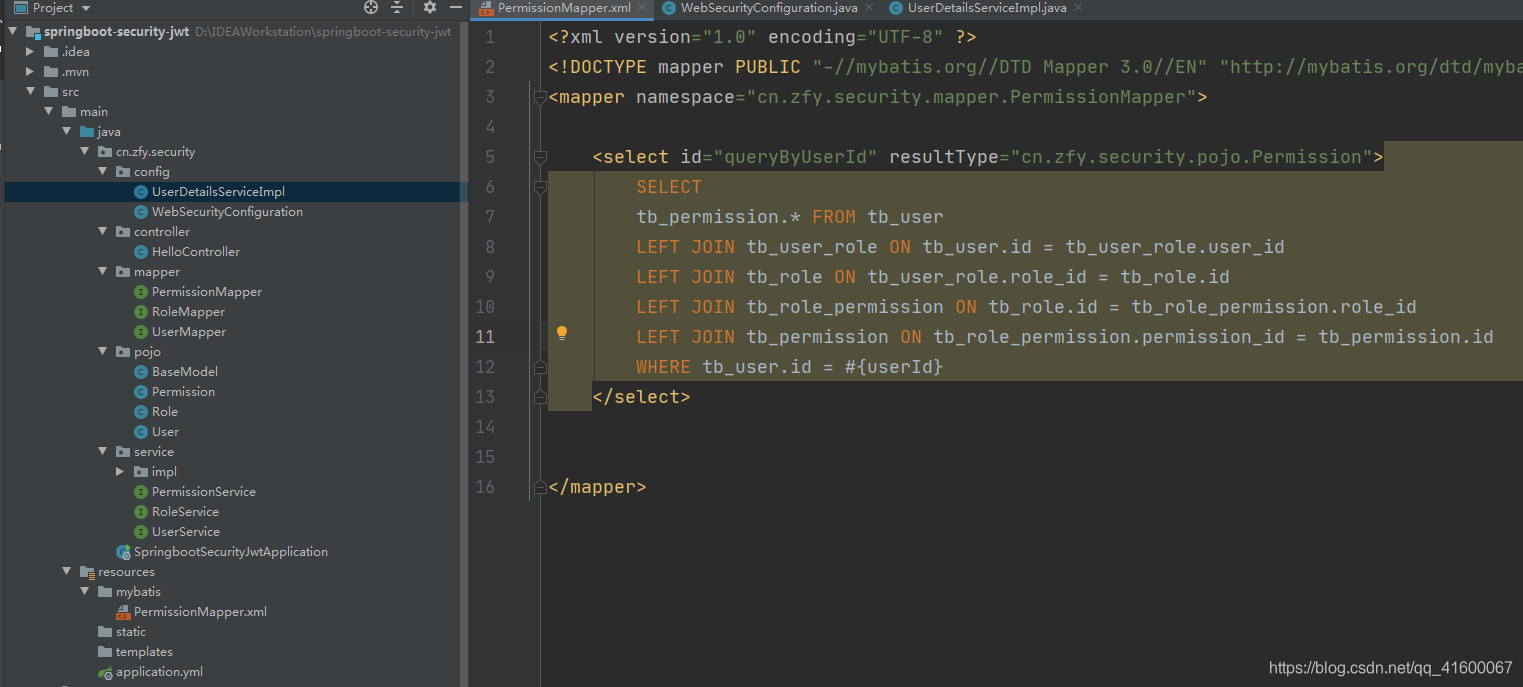Click the RoleService interface icon
This screenshot has height=687, width=1523.
coord(141,511)
